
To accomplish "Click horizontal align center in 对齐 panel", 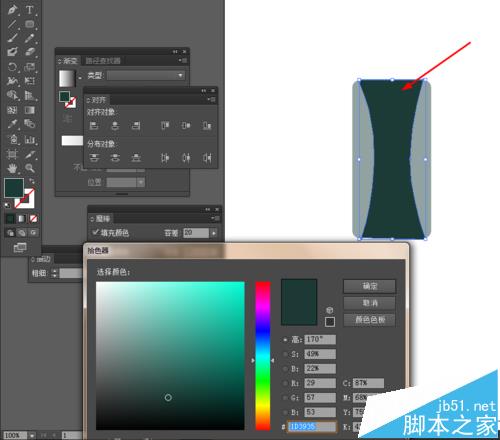I will (x=115, y=126).
